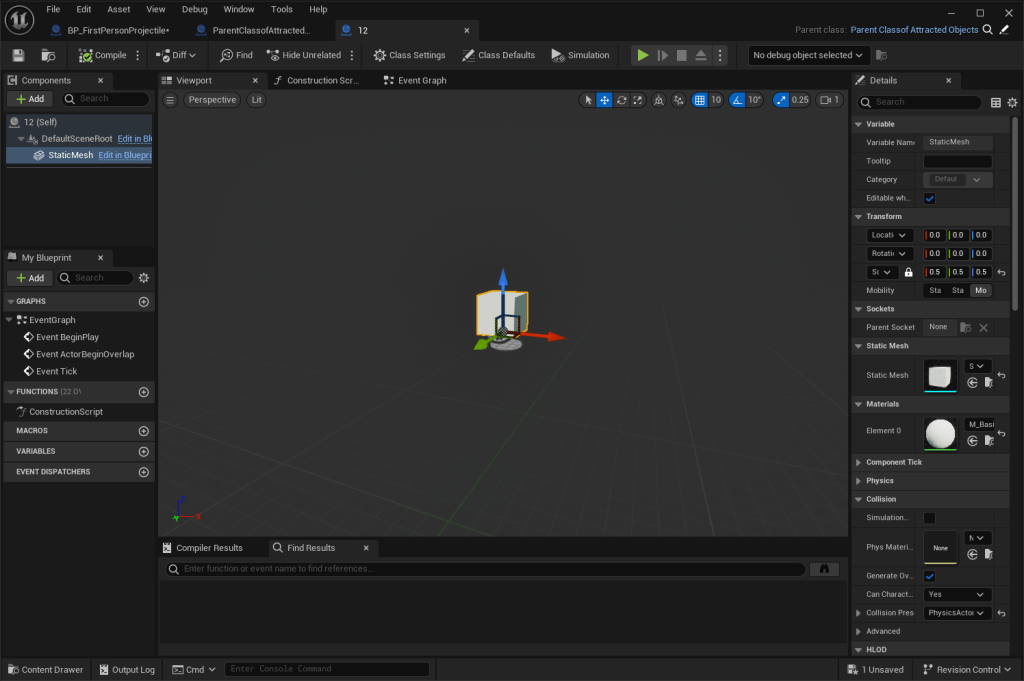Toggle the Simulation Generates Hit Events checkbox

pos(929,518)
